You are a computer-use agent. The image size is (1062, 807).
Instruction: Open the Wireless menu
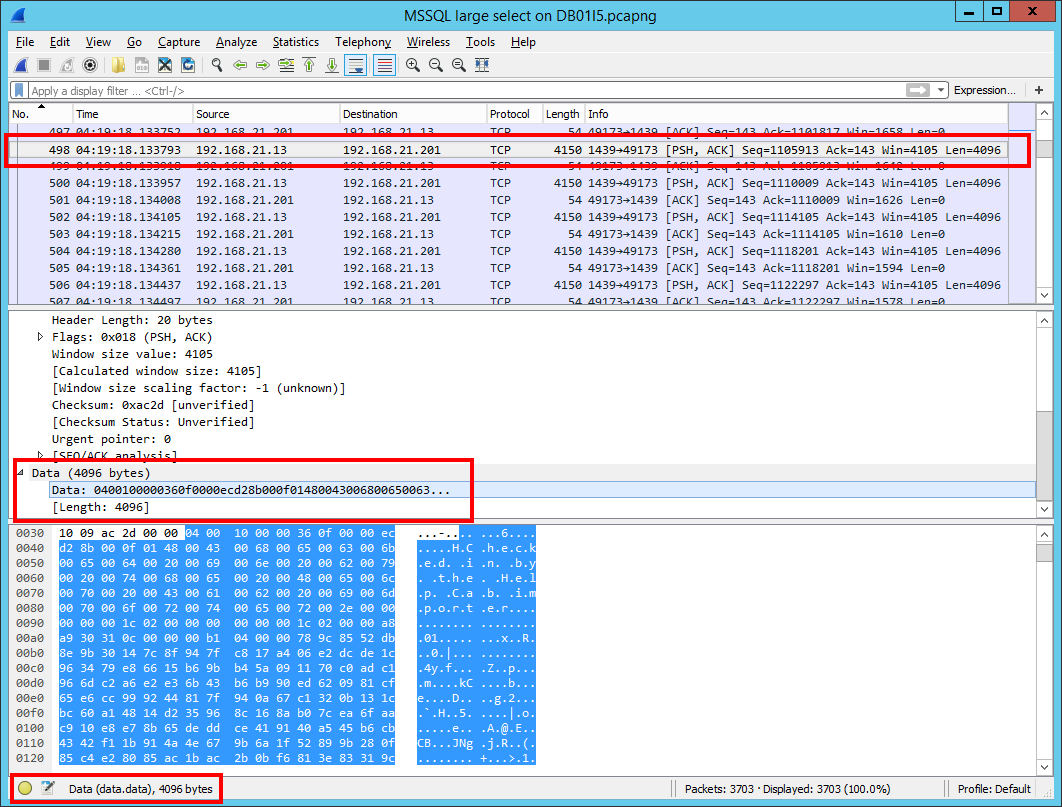click(x=428, y=42)
